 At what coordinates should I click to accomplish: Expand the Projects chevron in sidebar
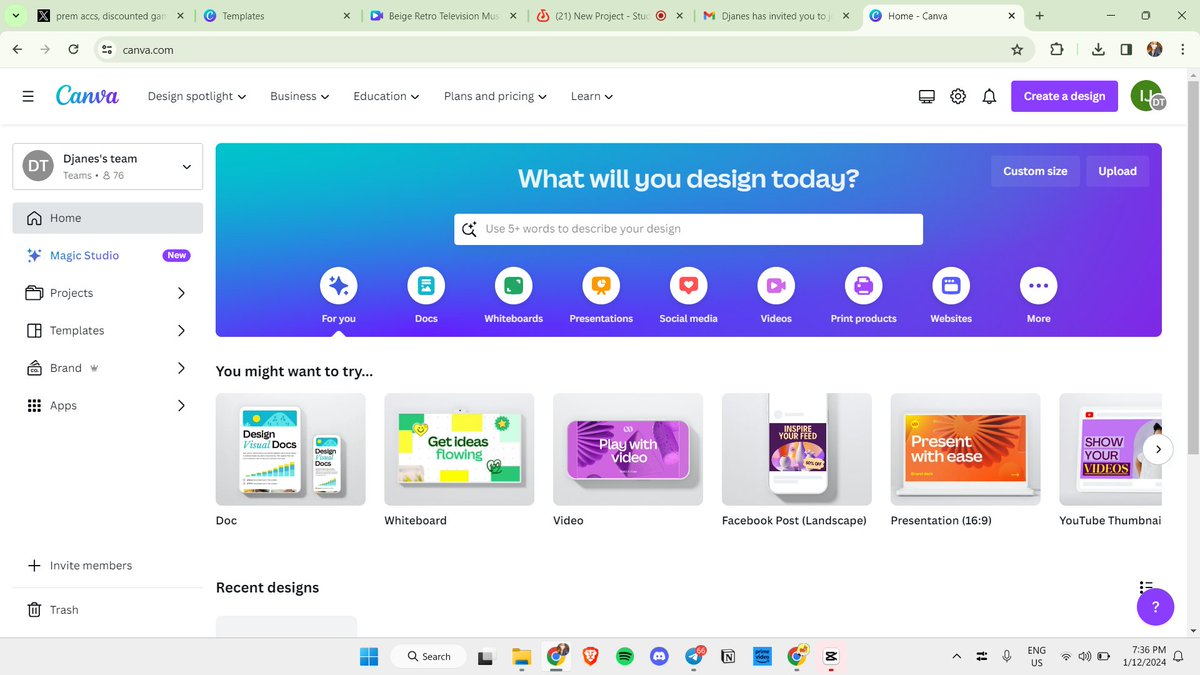point(181,293)
